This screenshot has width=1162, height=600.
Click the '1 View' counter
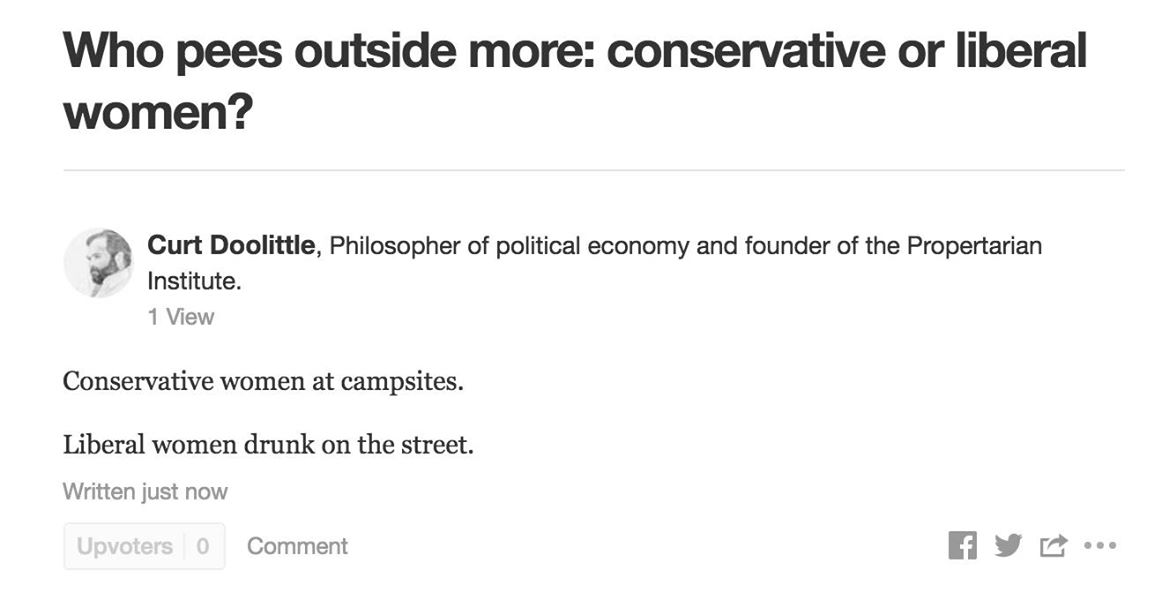pyautogui.click(x=181, y=317)
